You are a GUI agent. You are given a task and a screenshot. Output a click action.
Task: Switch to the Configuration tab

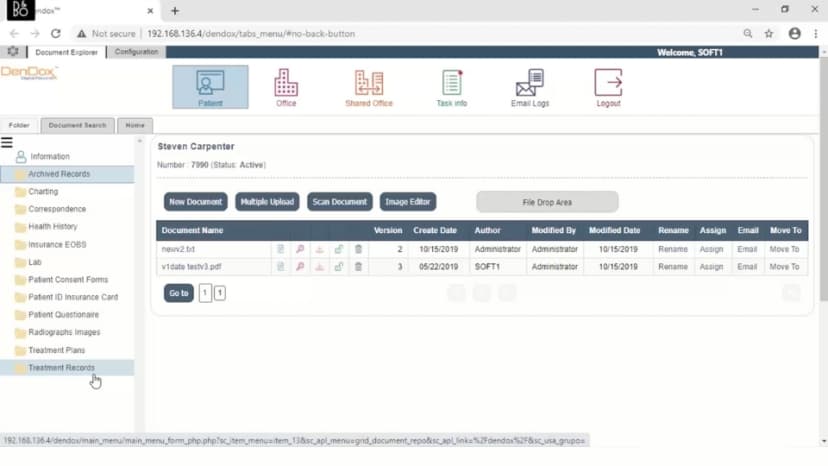pos(136,52)
